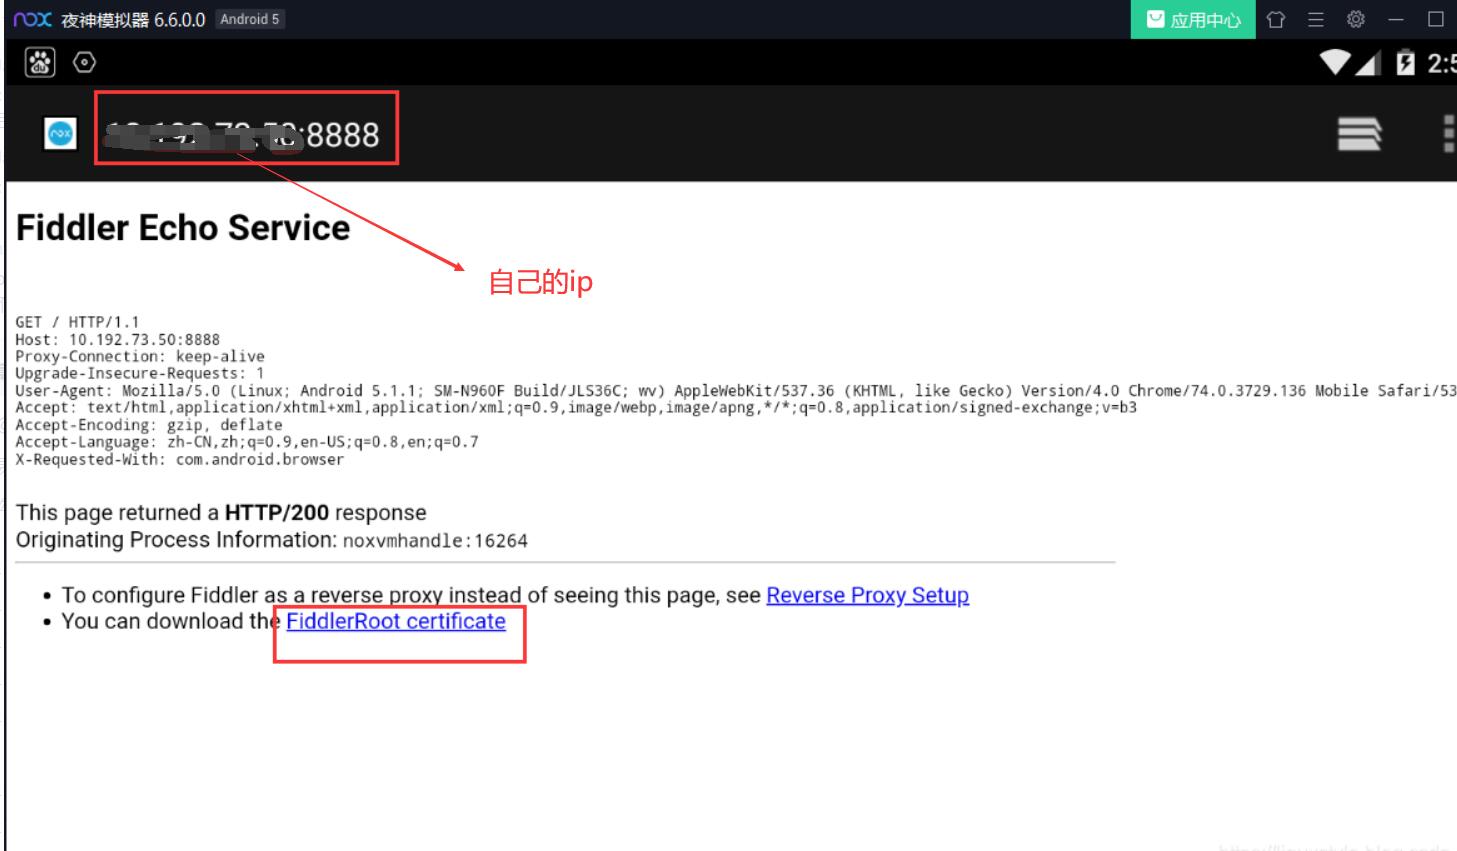1457x851 pixels.
Task: Click the Proxy-Connection: keep-alive line
Action: [x=140, y=357]
